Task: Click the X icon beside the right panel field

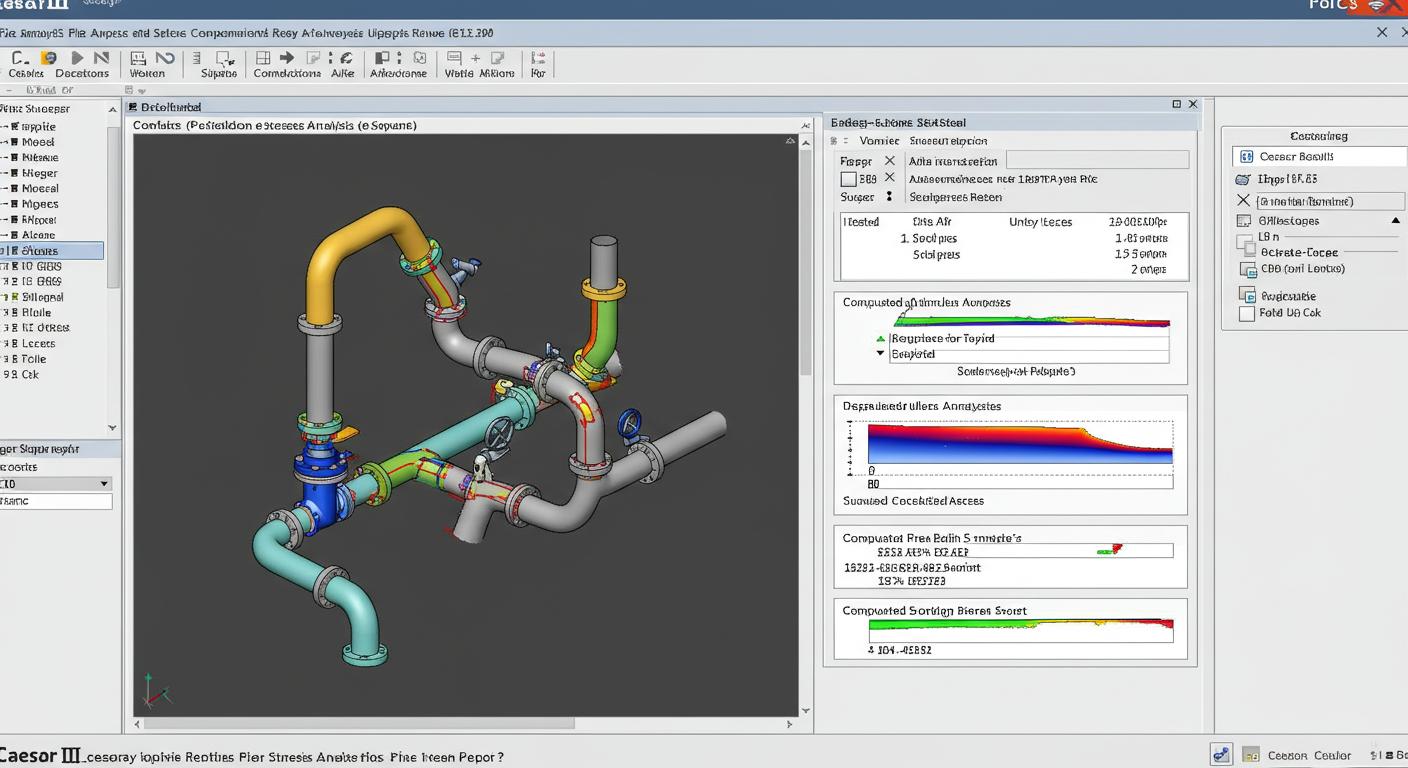Action: click(x=1244, y=201)
